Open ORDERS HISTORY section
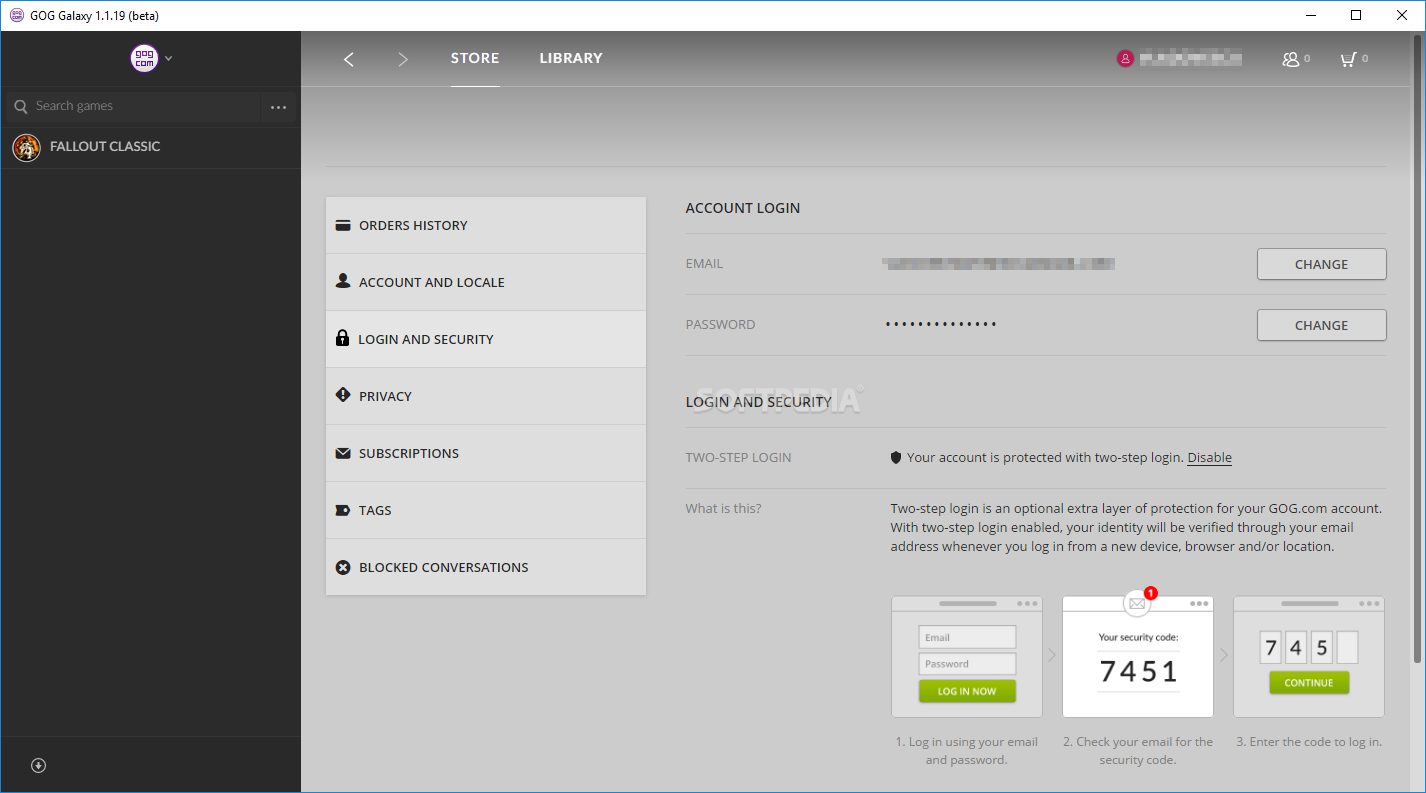The width and height of the screenshot is (1426, 793). (x=486, y=225)
